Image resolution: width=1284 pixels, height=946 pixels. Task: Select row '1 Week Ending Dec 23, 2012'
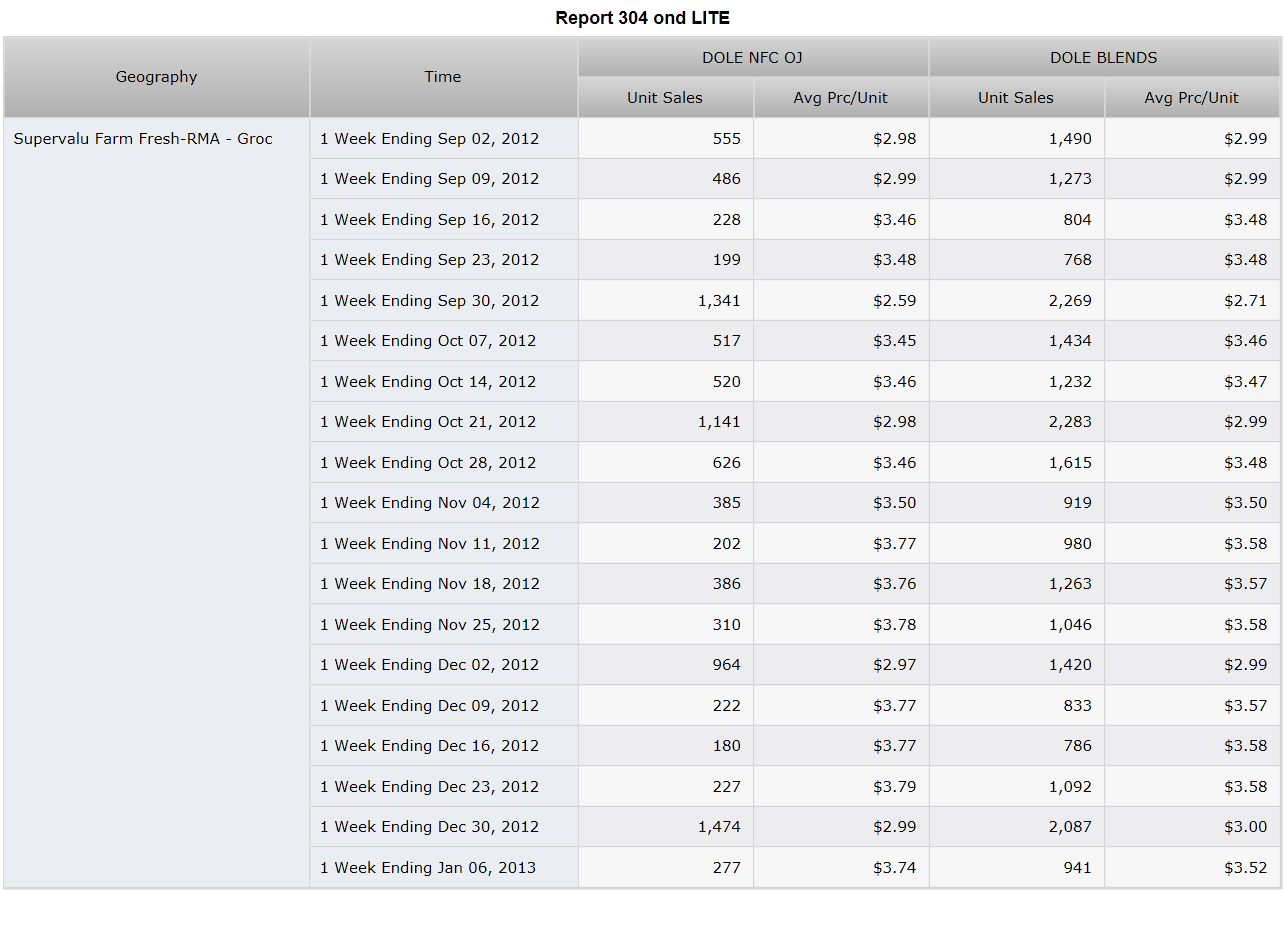(443, 786)
